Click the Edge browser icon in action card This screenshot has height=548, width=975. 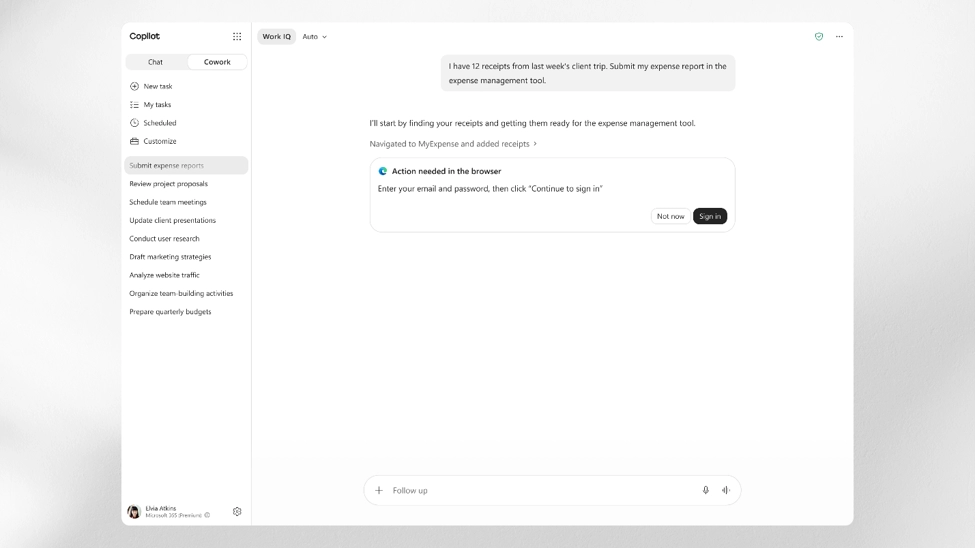point(383,171)
